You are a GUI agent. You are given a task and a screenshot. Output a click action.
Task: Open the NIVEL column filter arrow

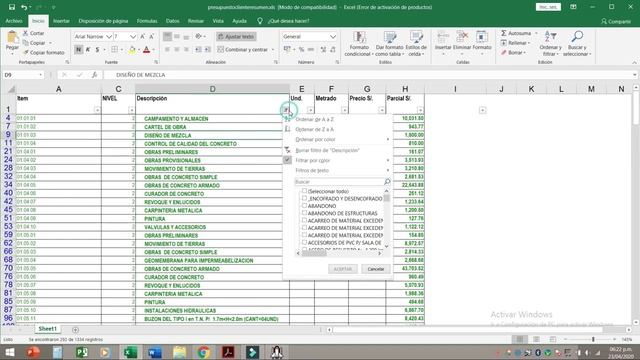(x=131, y=110)
